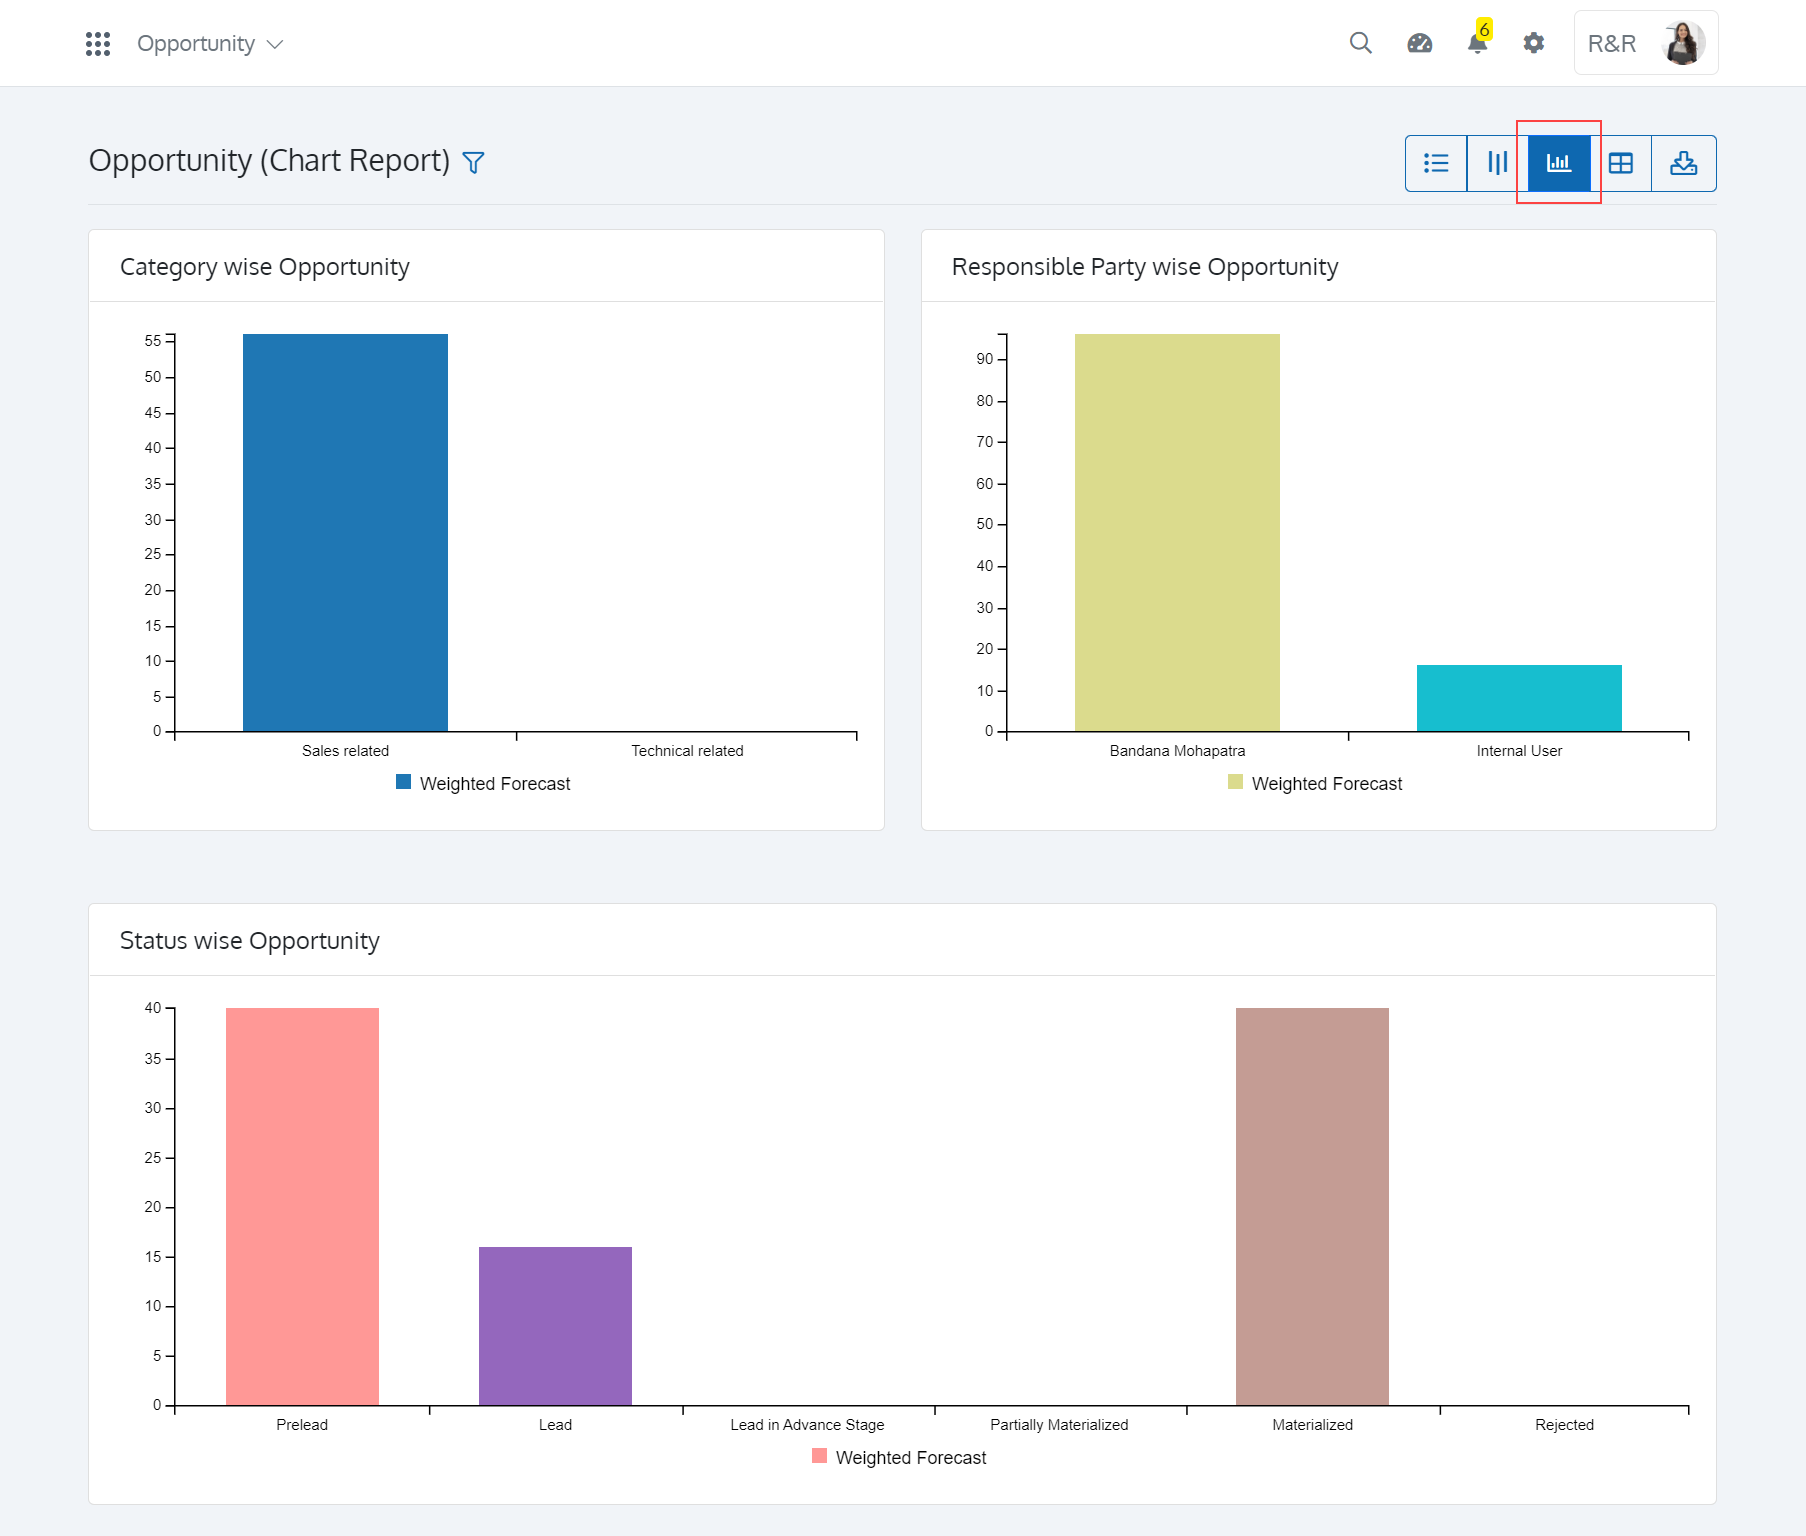Click the Internal User axis label
Viewport: 1806px width, 1536px height.
click(1519, 751)
